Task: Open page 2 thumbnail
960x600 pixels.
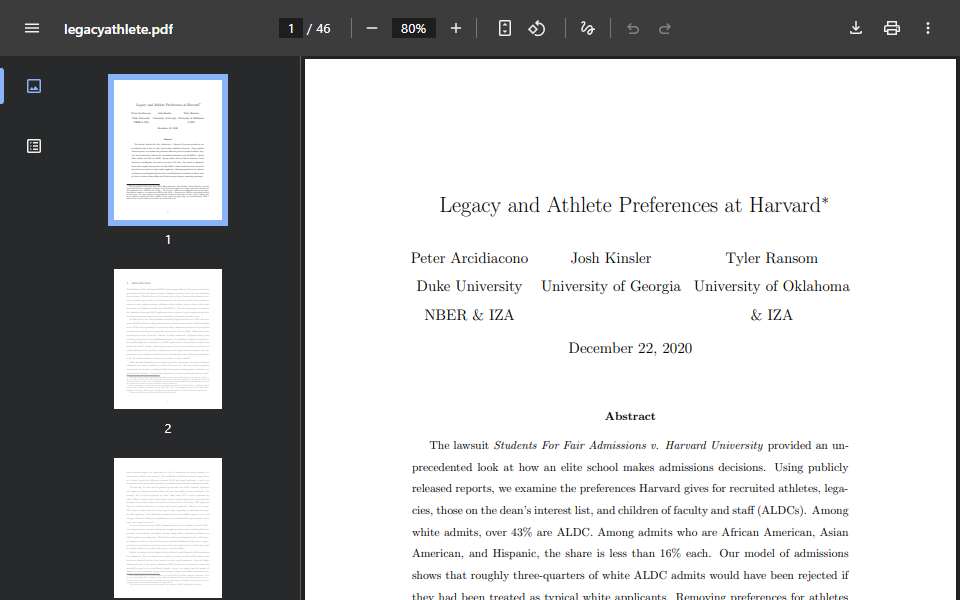Action: (168, 339)
